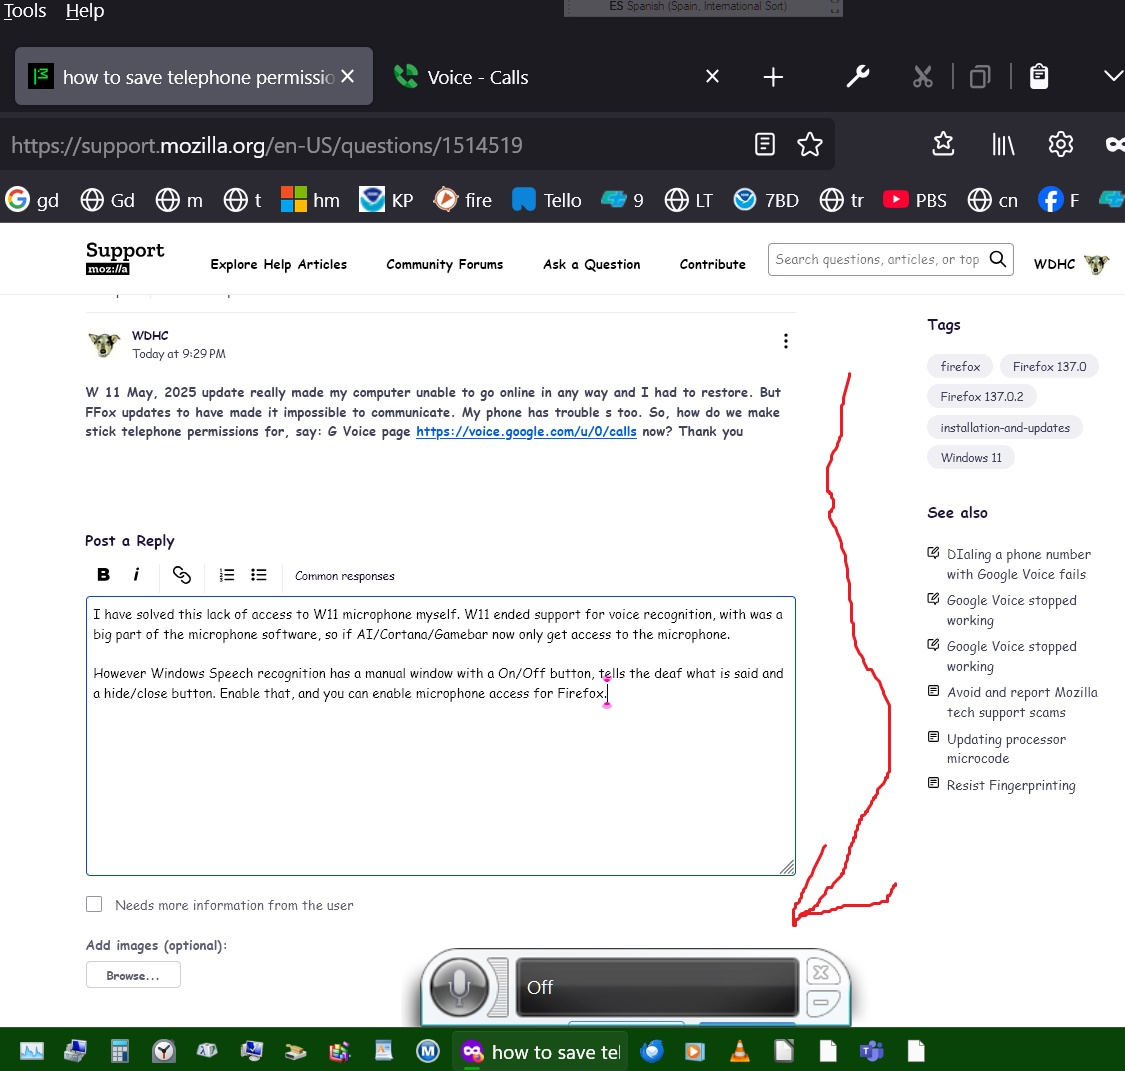Select the 'Windows 11' tag
1125x1071 pixels.
coord(971,458)
